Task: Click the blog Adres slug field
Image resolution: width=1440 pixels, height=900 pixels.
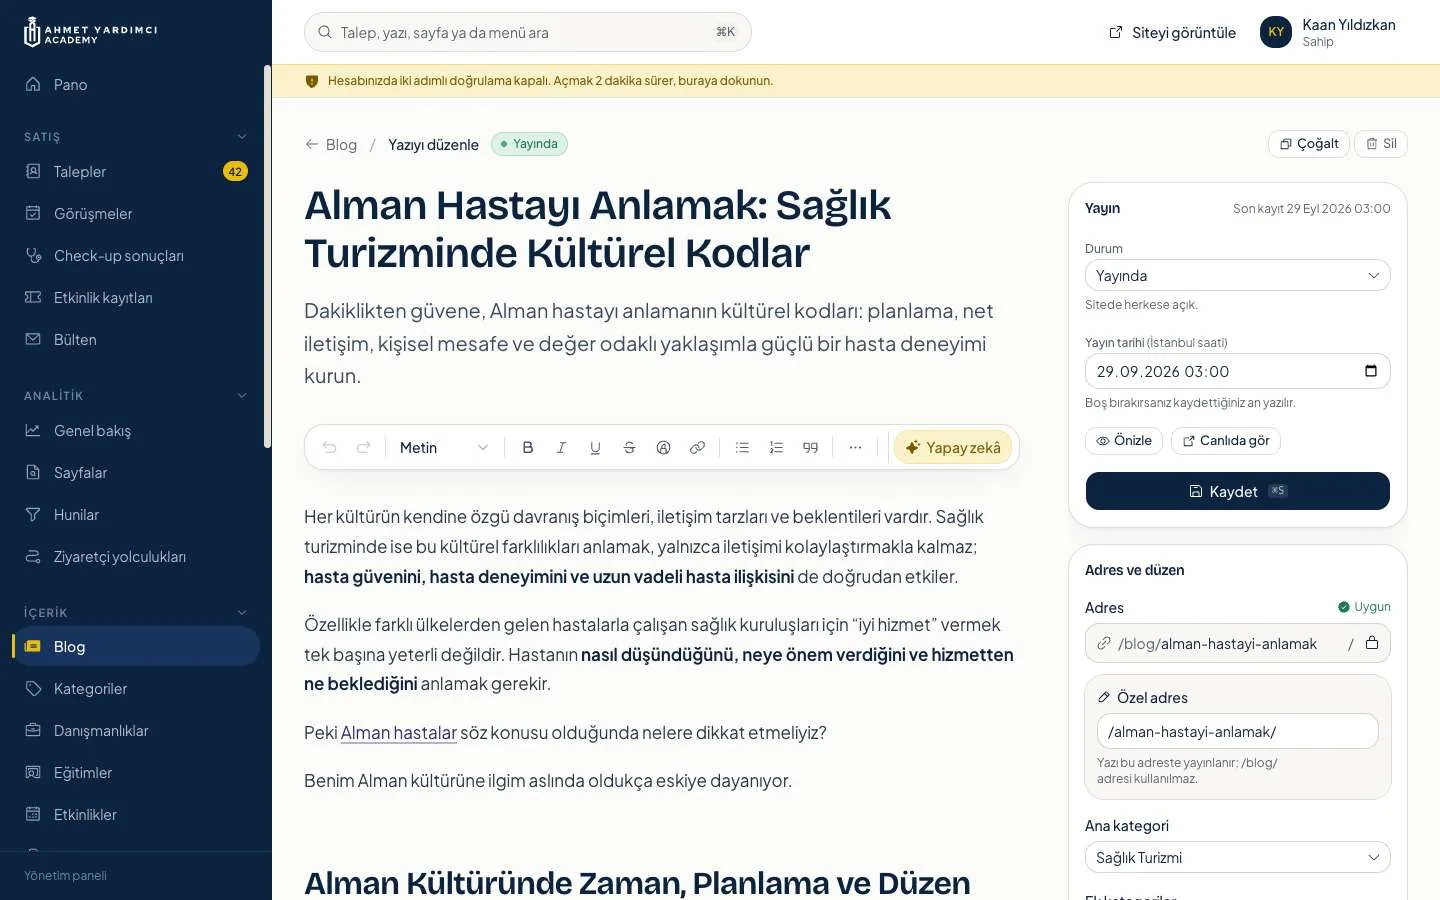Action: click(x=1238, y=643)
